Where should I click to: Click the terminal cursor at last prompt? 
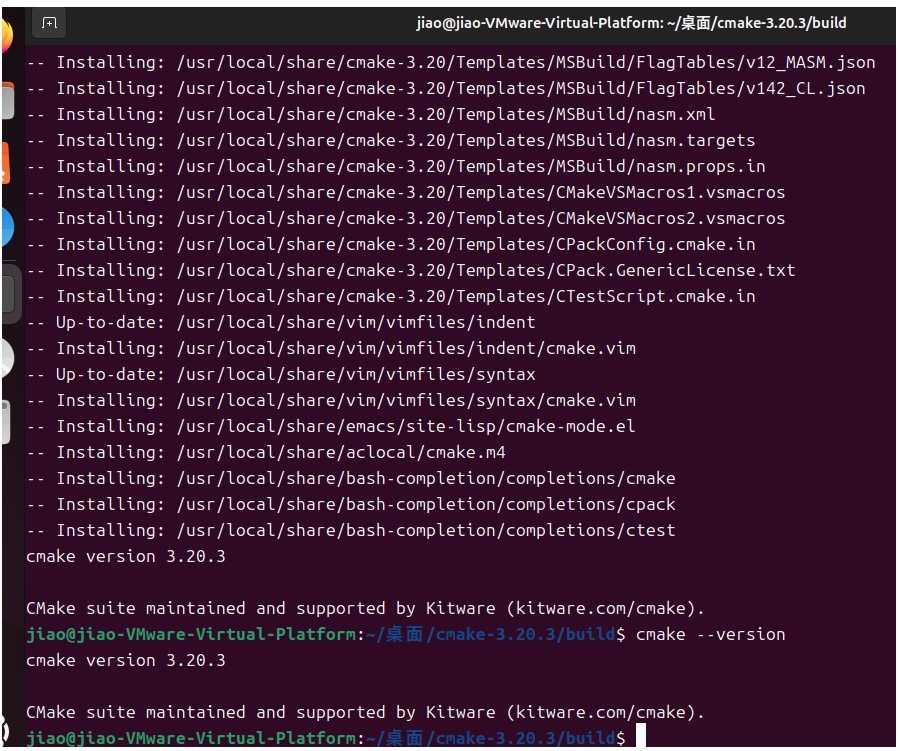click(x=642, y=738)
